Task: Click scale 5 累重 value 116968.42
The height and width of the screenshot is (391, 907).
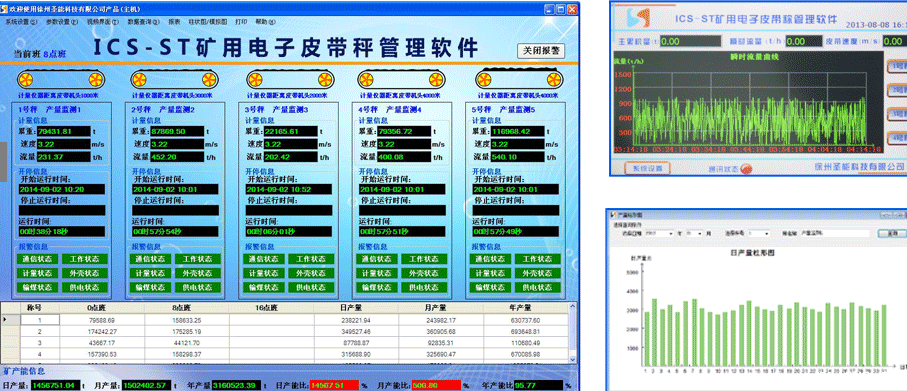Action: pos(518,131)
